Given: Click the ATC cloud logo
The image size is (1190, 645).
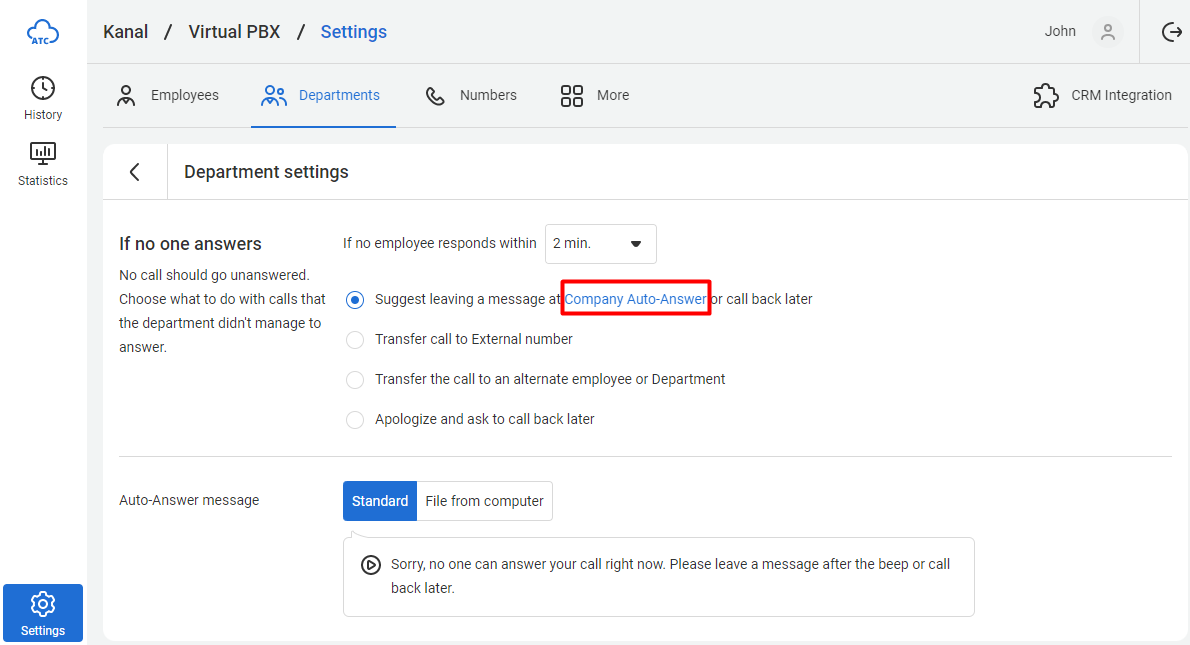Looking at the screenshot, I should (43, 32).
